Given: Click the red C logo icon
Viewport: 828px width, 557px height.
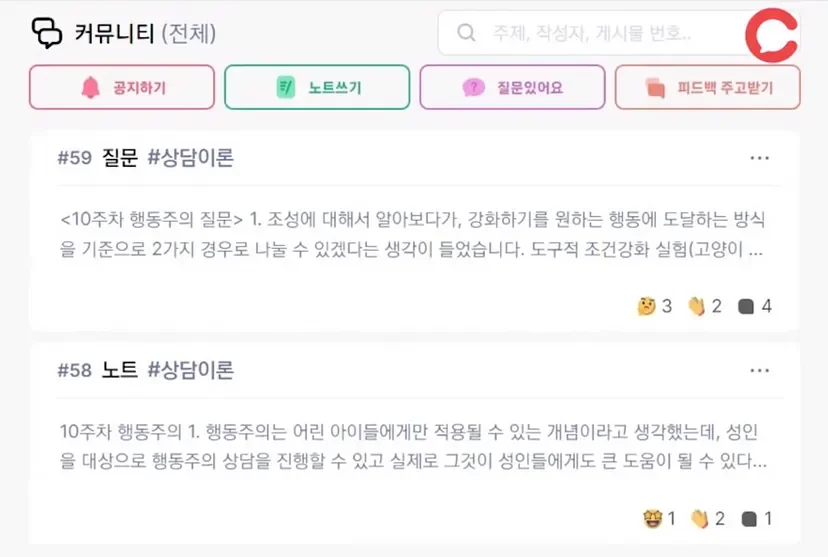Looking at the screenshot, I should [x=770, y=34].
